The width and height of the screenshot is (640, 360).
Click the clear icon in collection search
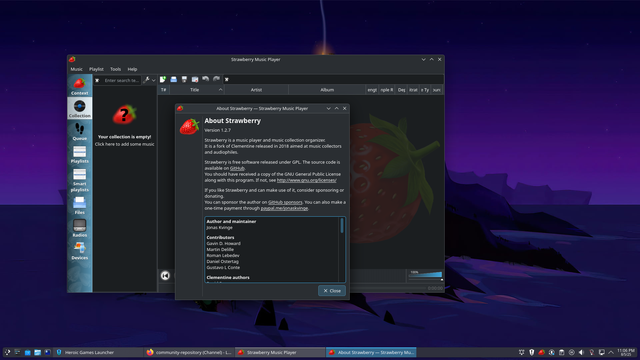97,80
